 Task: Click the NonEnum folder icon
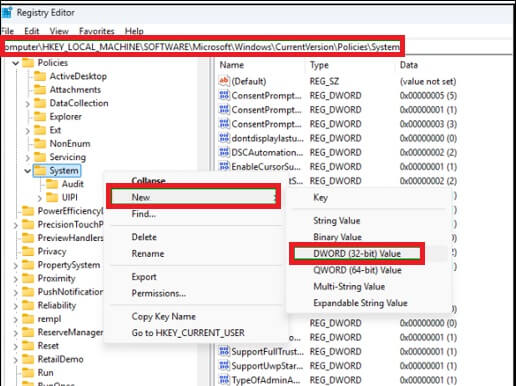40,144
